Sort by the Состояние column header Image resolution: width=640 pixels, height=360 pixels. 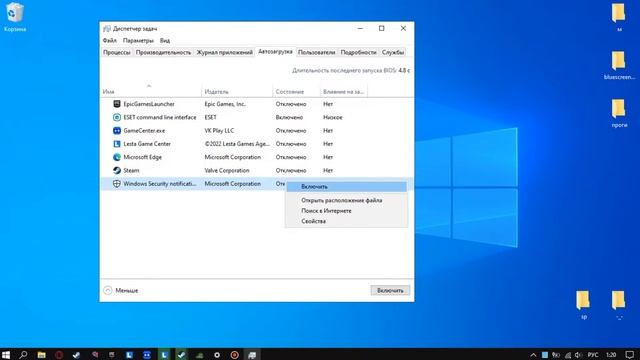(x=296, y=91)
